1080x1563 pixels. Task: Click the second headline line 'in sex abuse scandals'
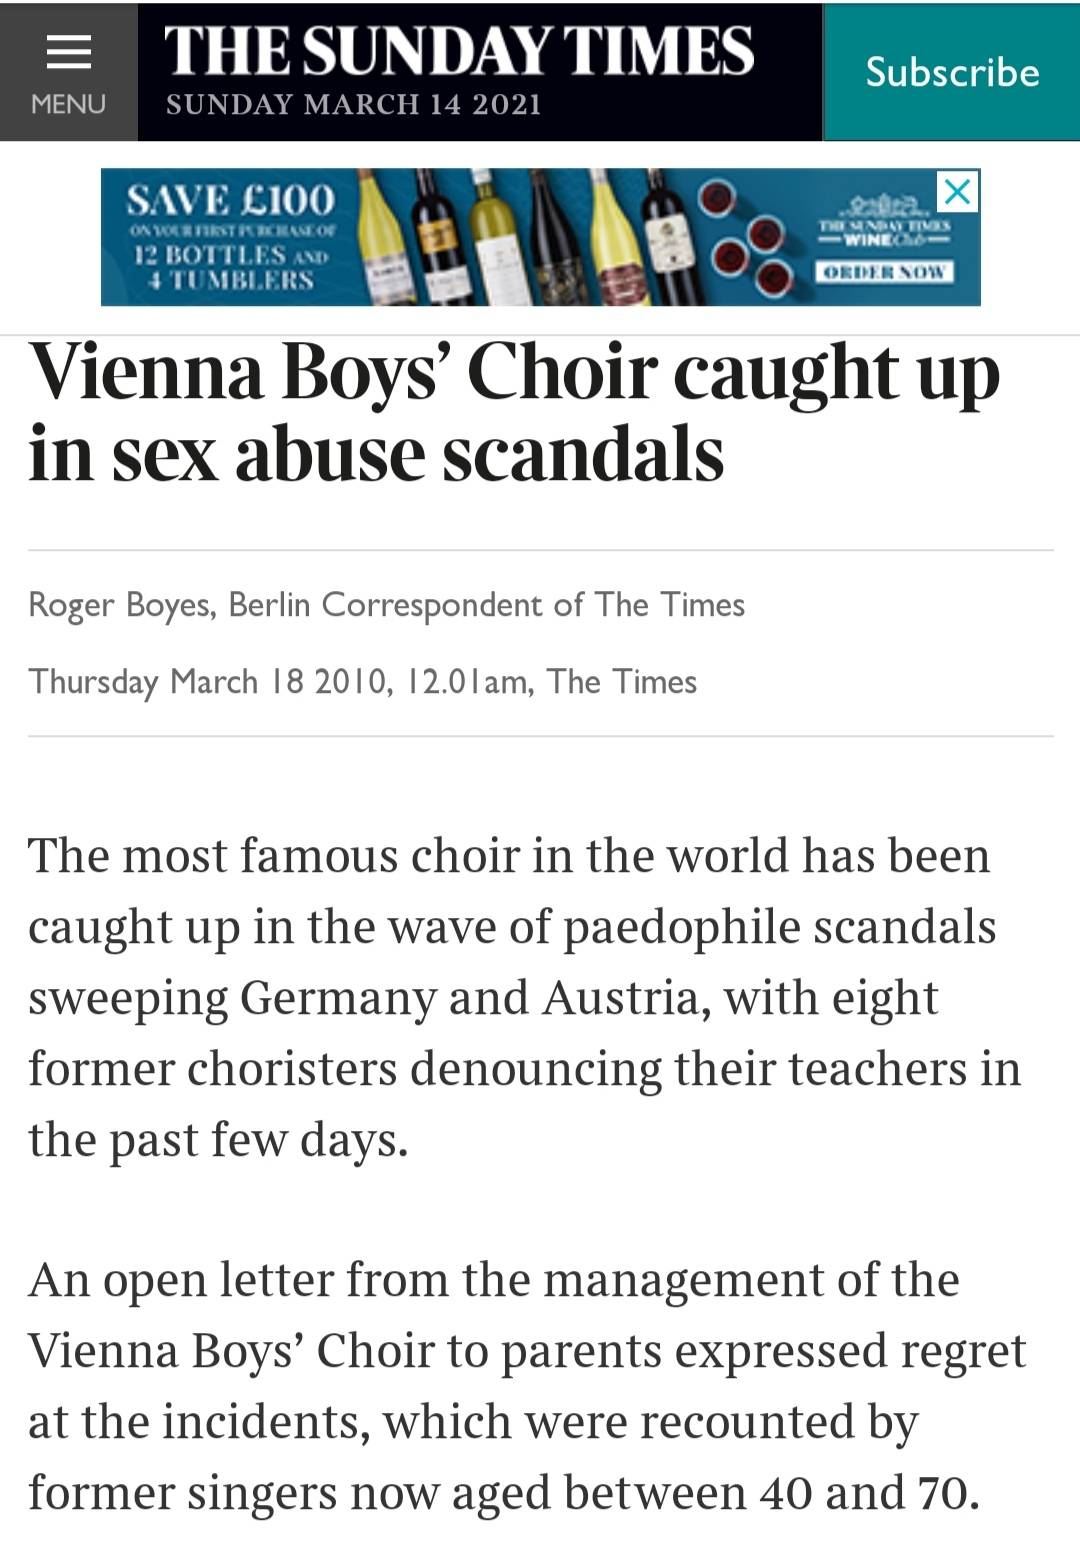click(x=376, y=455)
